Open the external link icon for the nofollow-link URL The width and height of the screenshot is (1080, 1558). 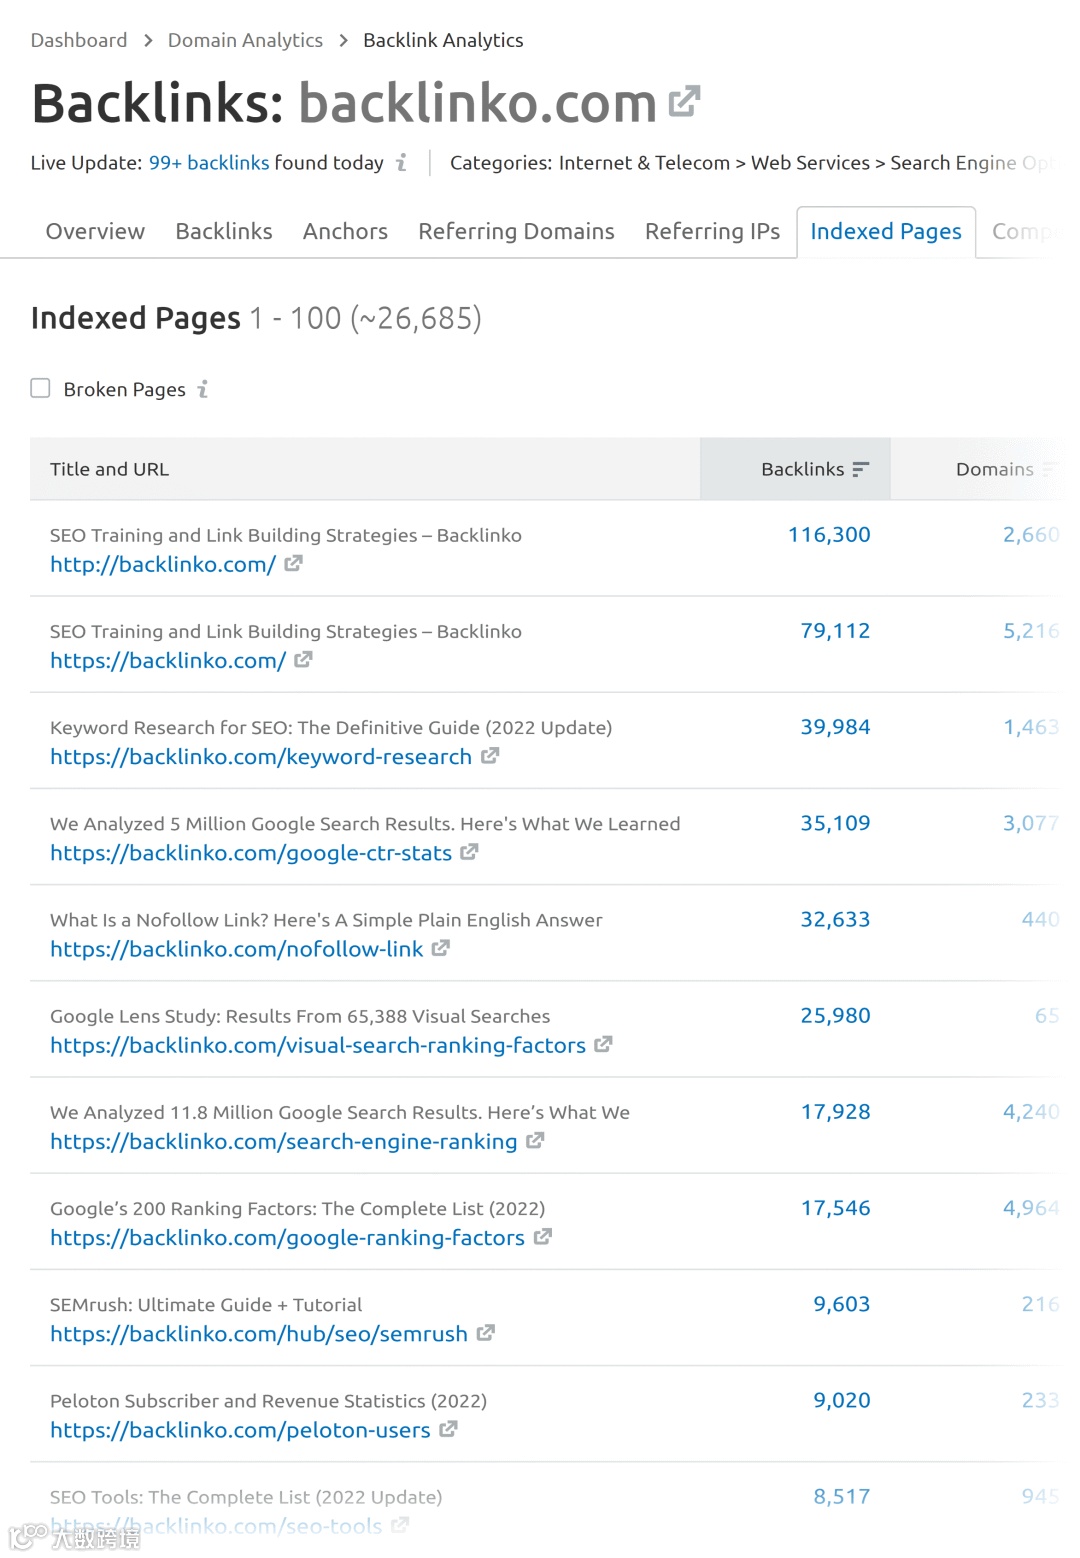440,948
